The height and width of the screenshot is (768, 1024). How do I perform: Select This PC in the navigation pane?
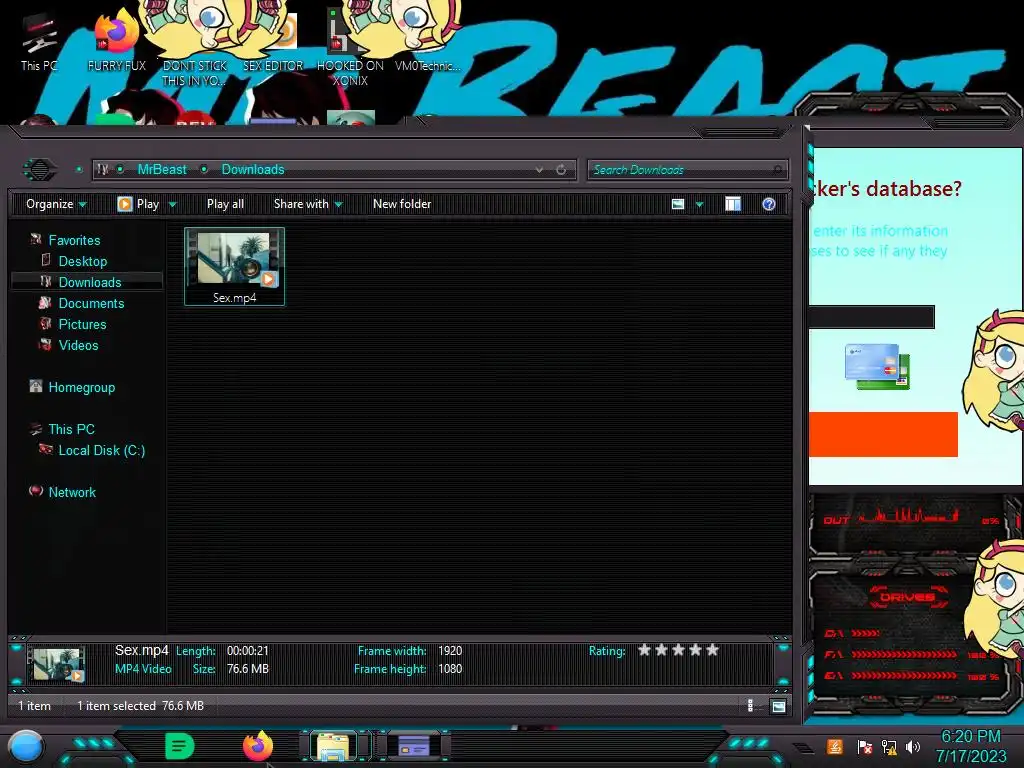click(x=72, y=429)
